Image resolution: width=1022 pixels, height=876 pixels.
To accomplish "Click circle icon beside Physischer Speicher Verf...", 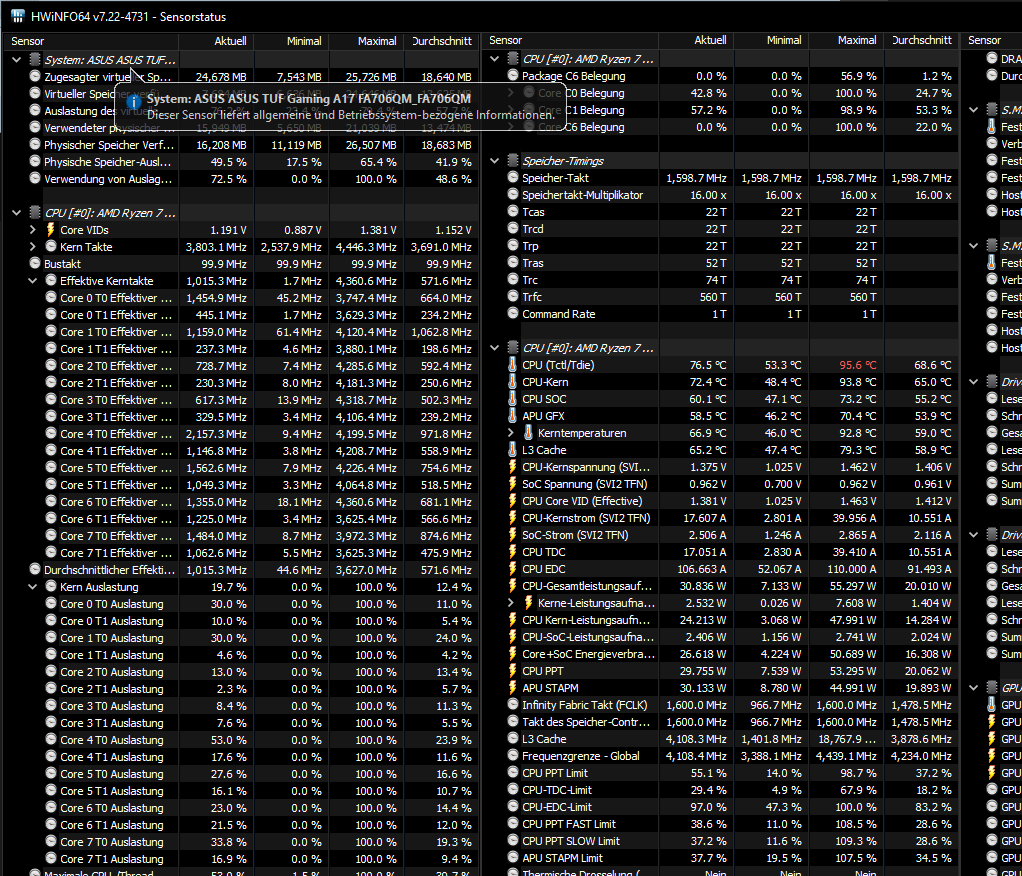I will (35, 145).
